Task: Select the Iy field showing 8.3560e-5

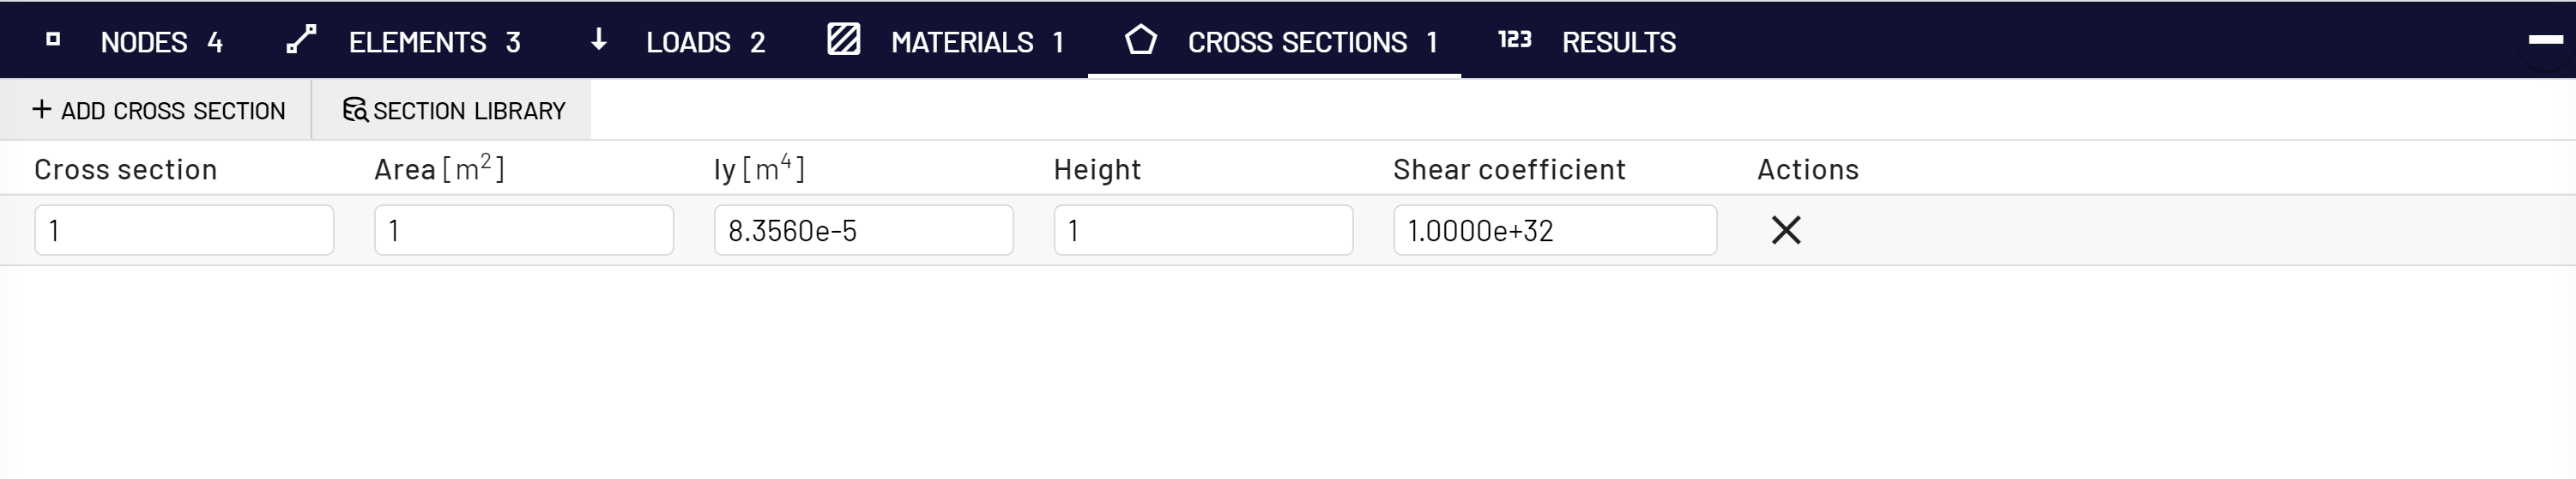Action: click(x=864, y=230)
